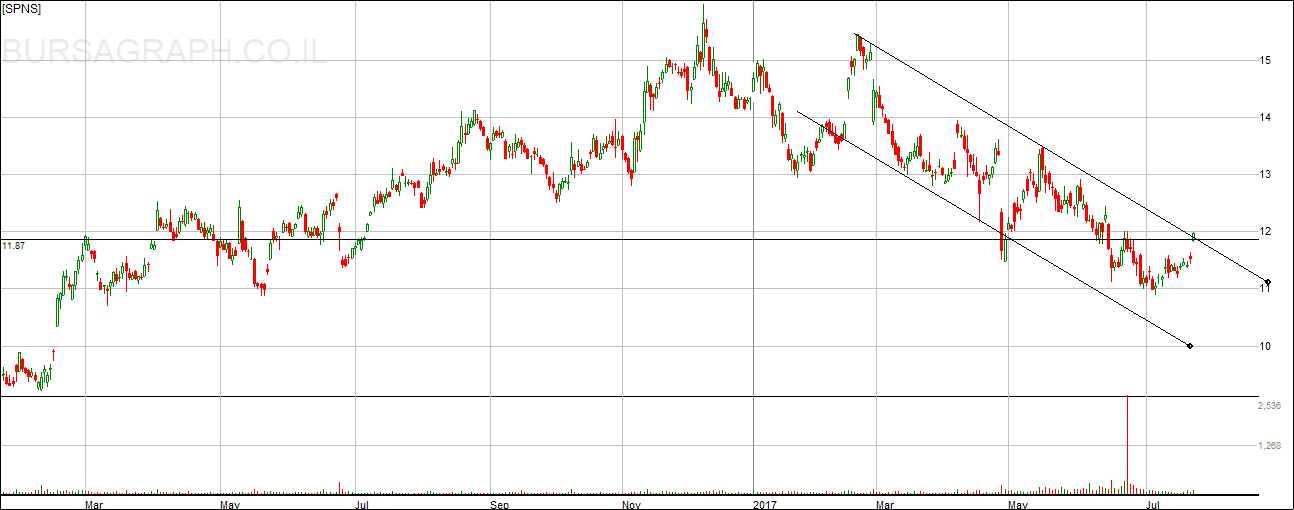Screen dimensions: 1294x510
Task: Click the 10 price level on the axis
Action: (1265, 347)
